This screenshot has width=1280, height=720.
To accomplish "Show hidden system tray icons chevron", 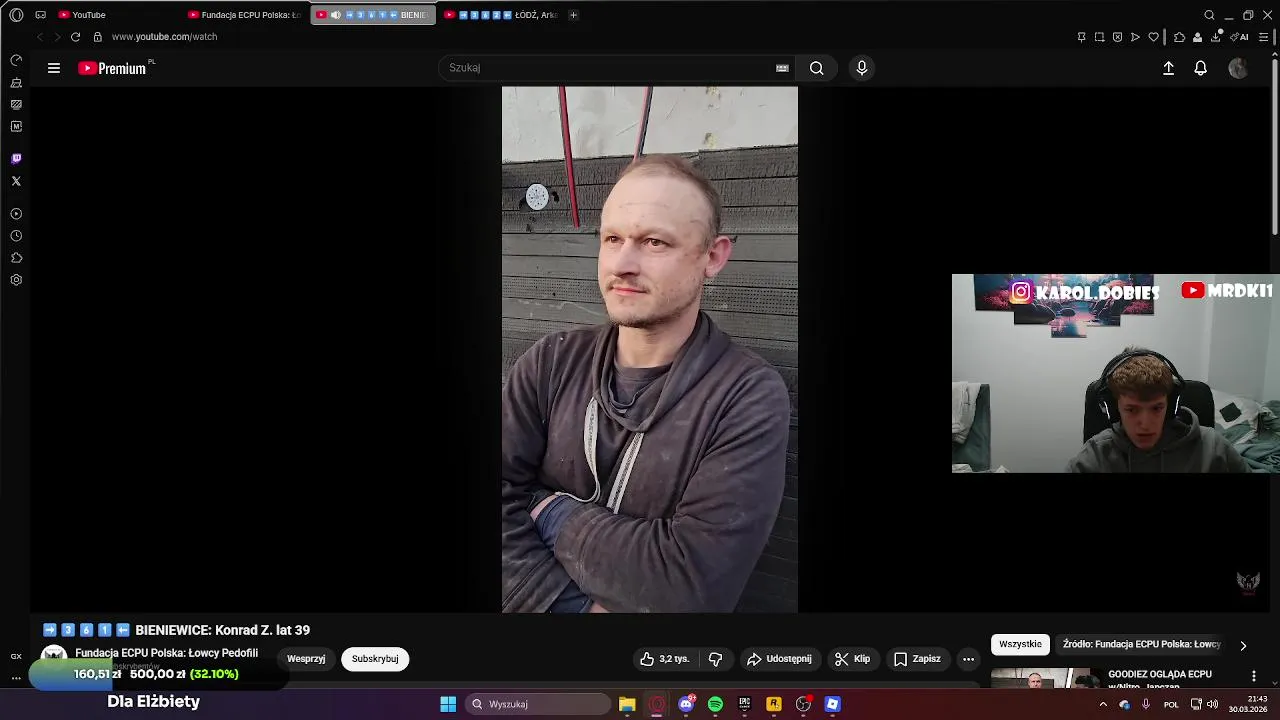I will 1103,704.
